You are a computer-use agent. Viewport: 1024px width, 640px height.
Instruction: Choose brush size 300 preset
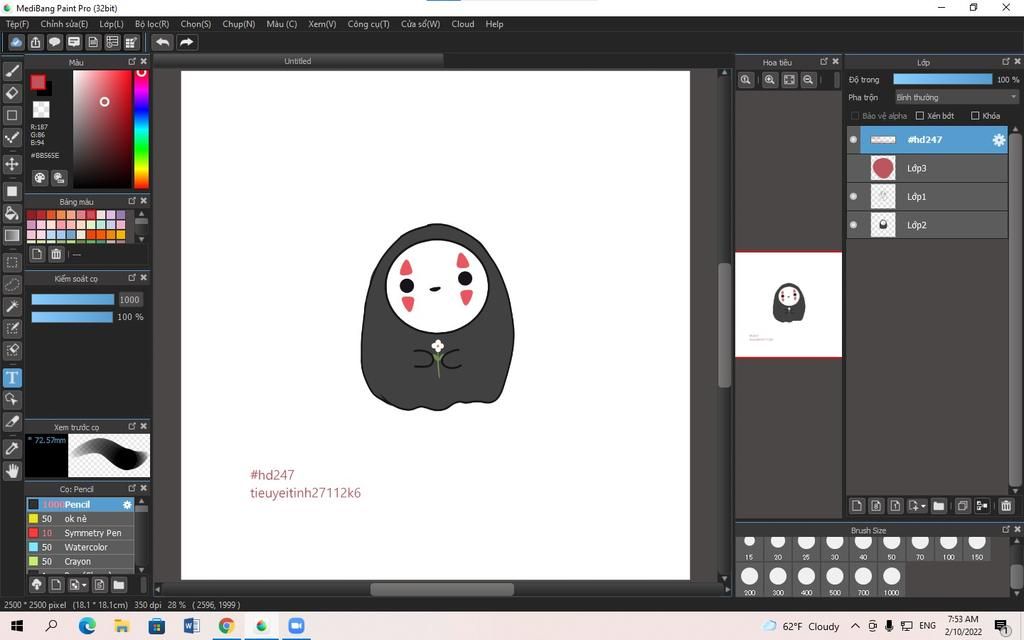[x=778, y=580]
